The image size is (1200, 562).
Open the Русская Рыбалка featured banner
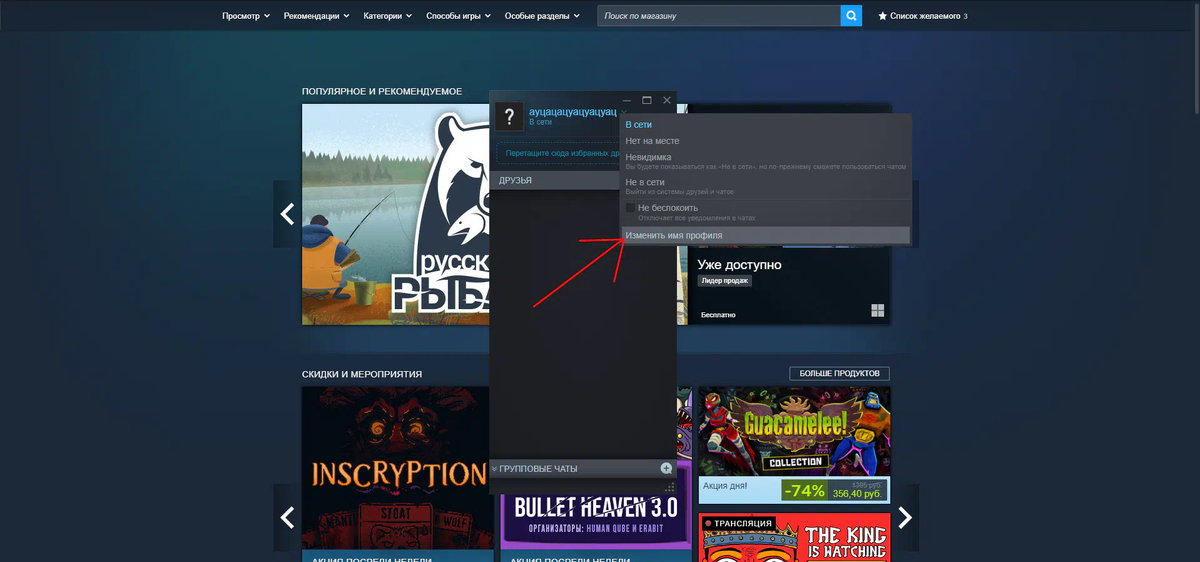tap(396, 214)
